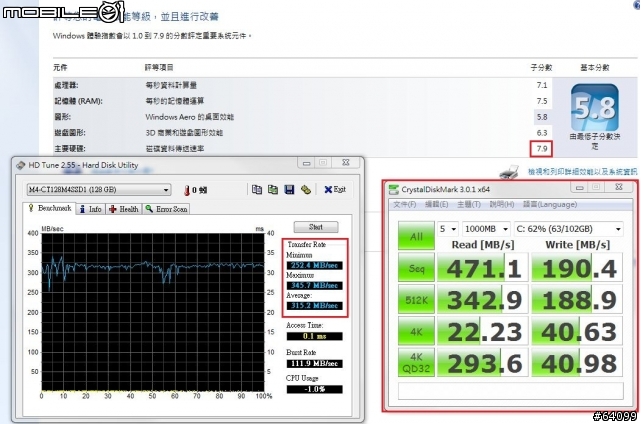Click the Exit button in HD Tune
This screenshot has width=641, height=424.
click(x=335, y=189)
